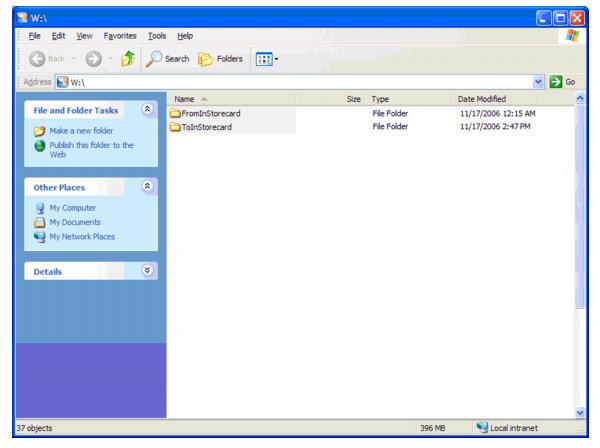Collapse File and Folder Tasks panel
Screen dimensions: 600x448
[147, 109]
